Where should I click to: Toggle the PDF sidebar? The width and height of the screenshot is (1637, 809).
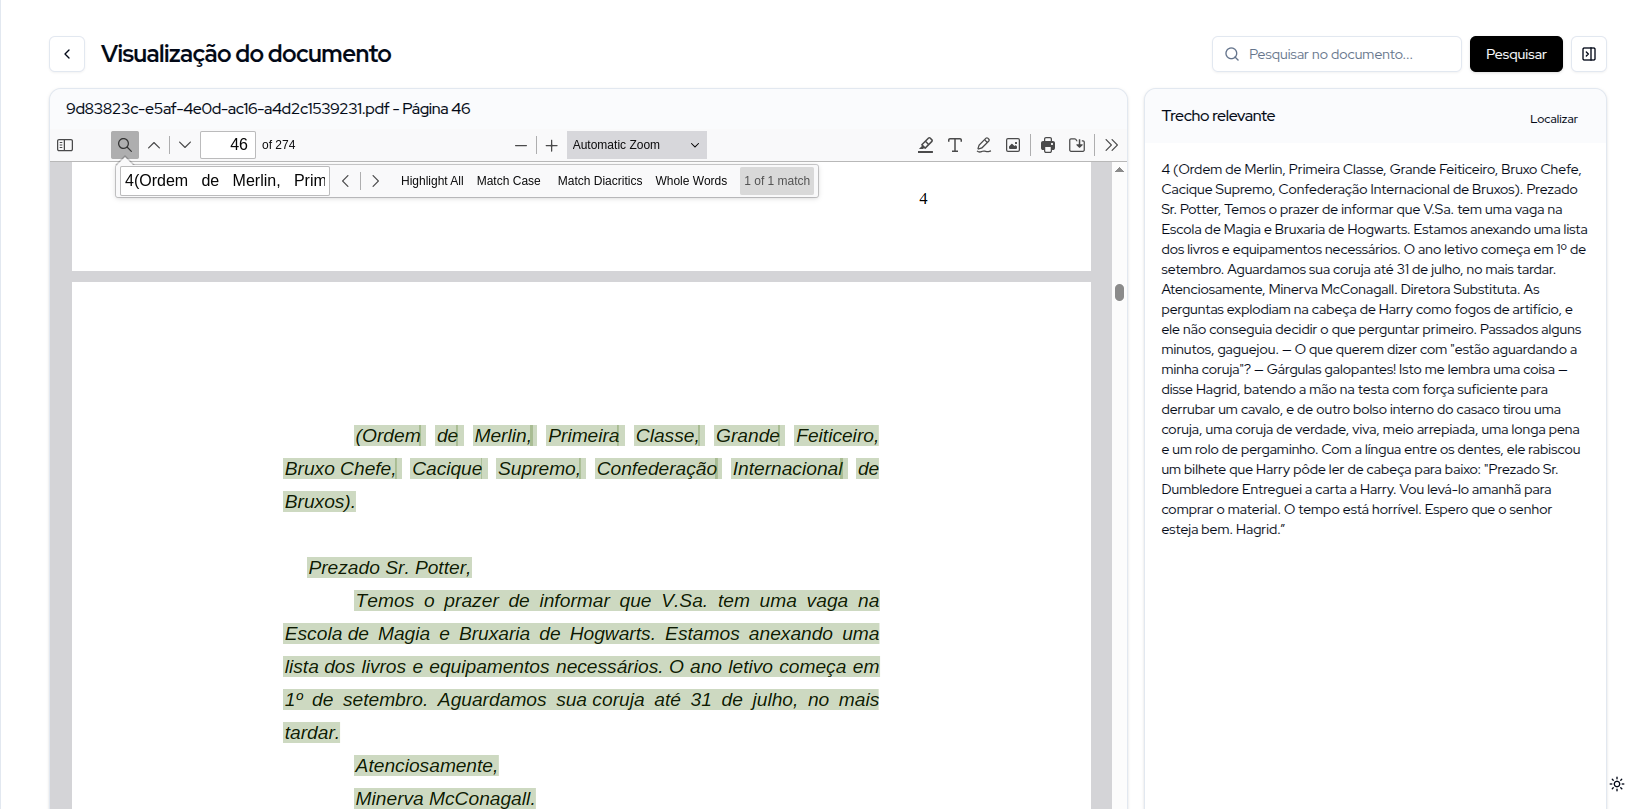coord(65,145)
